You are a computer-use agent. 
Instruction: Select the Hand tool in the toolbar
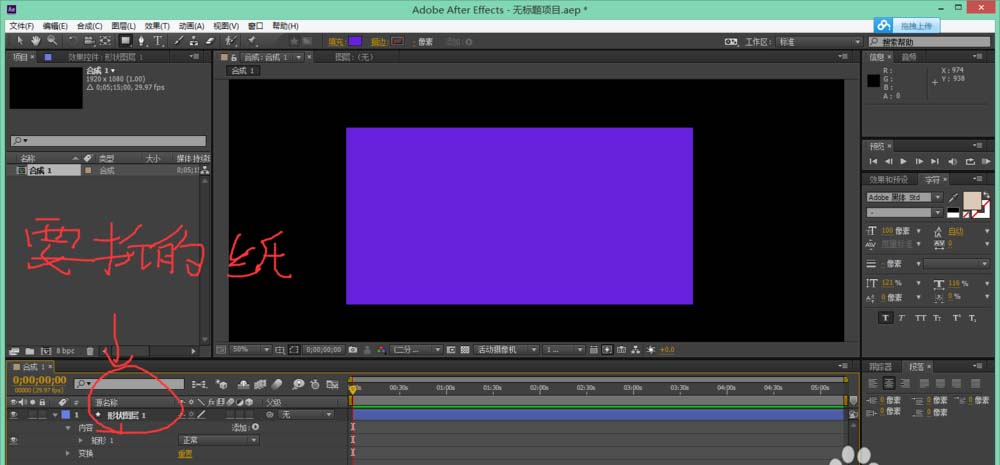coord(36,41)
